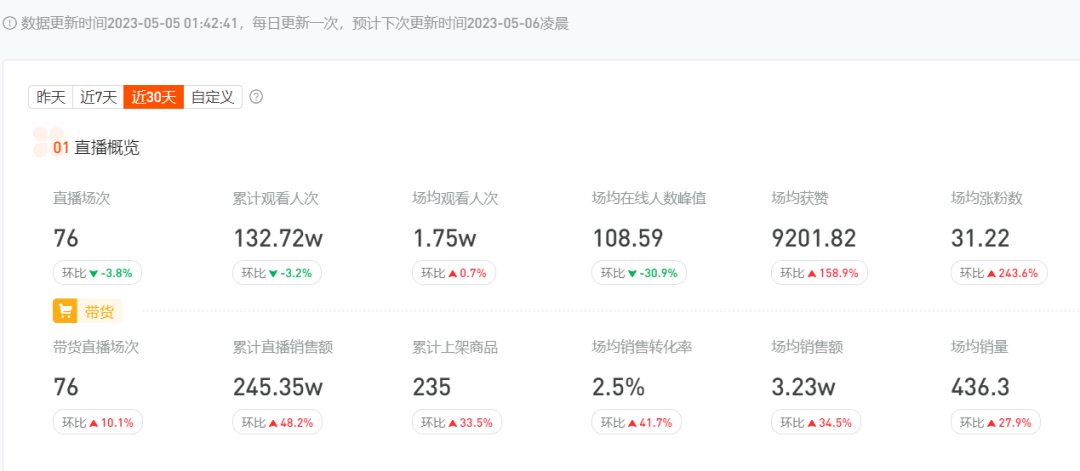Click the info icon beside update time
Screen dimensions: 1080x471
(x=9, y=23)
